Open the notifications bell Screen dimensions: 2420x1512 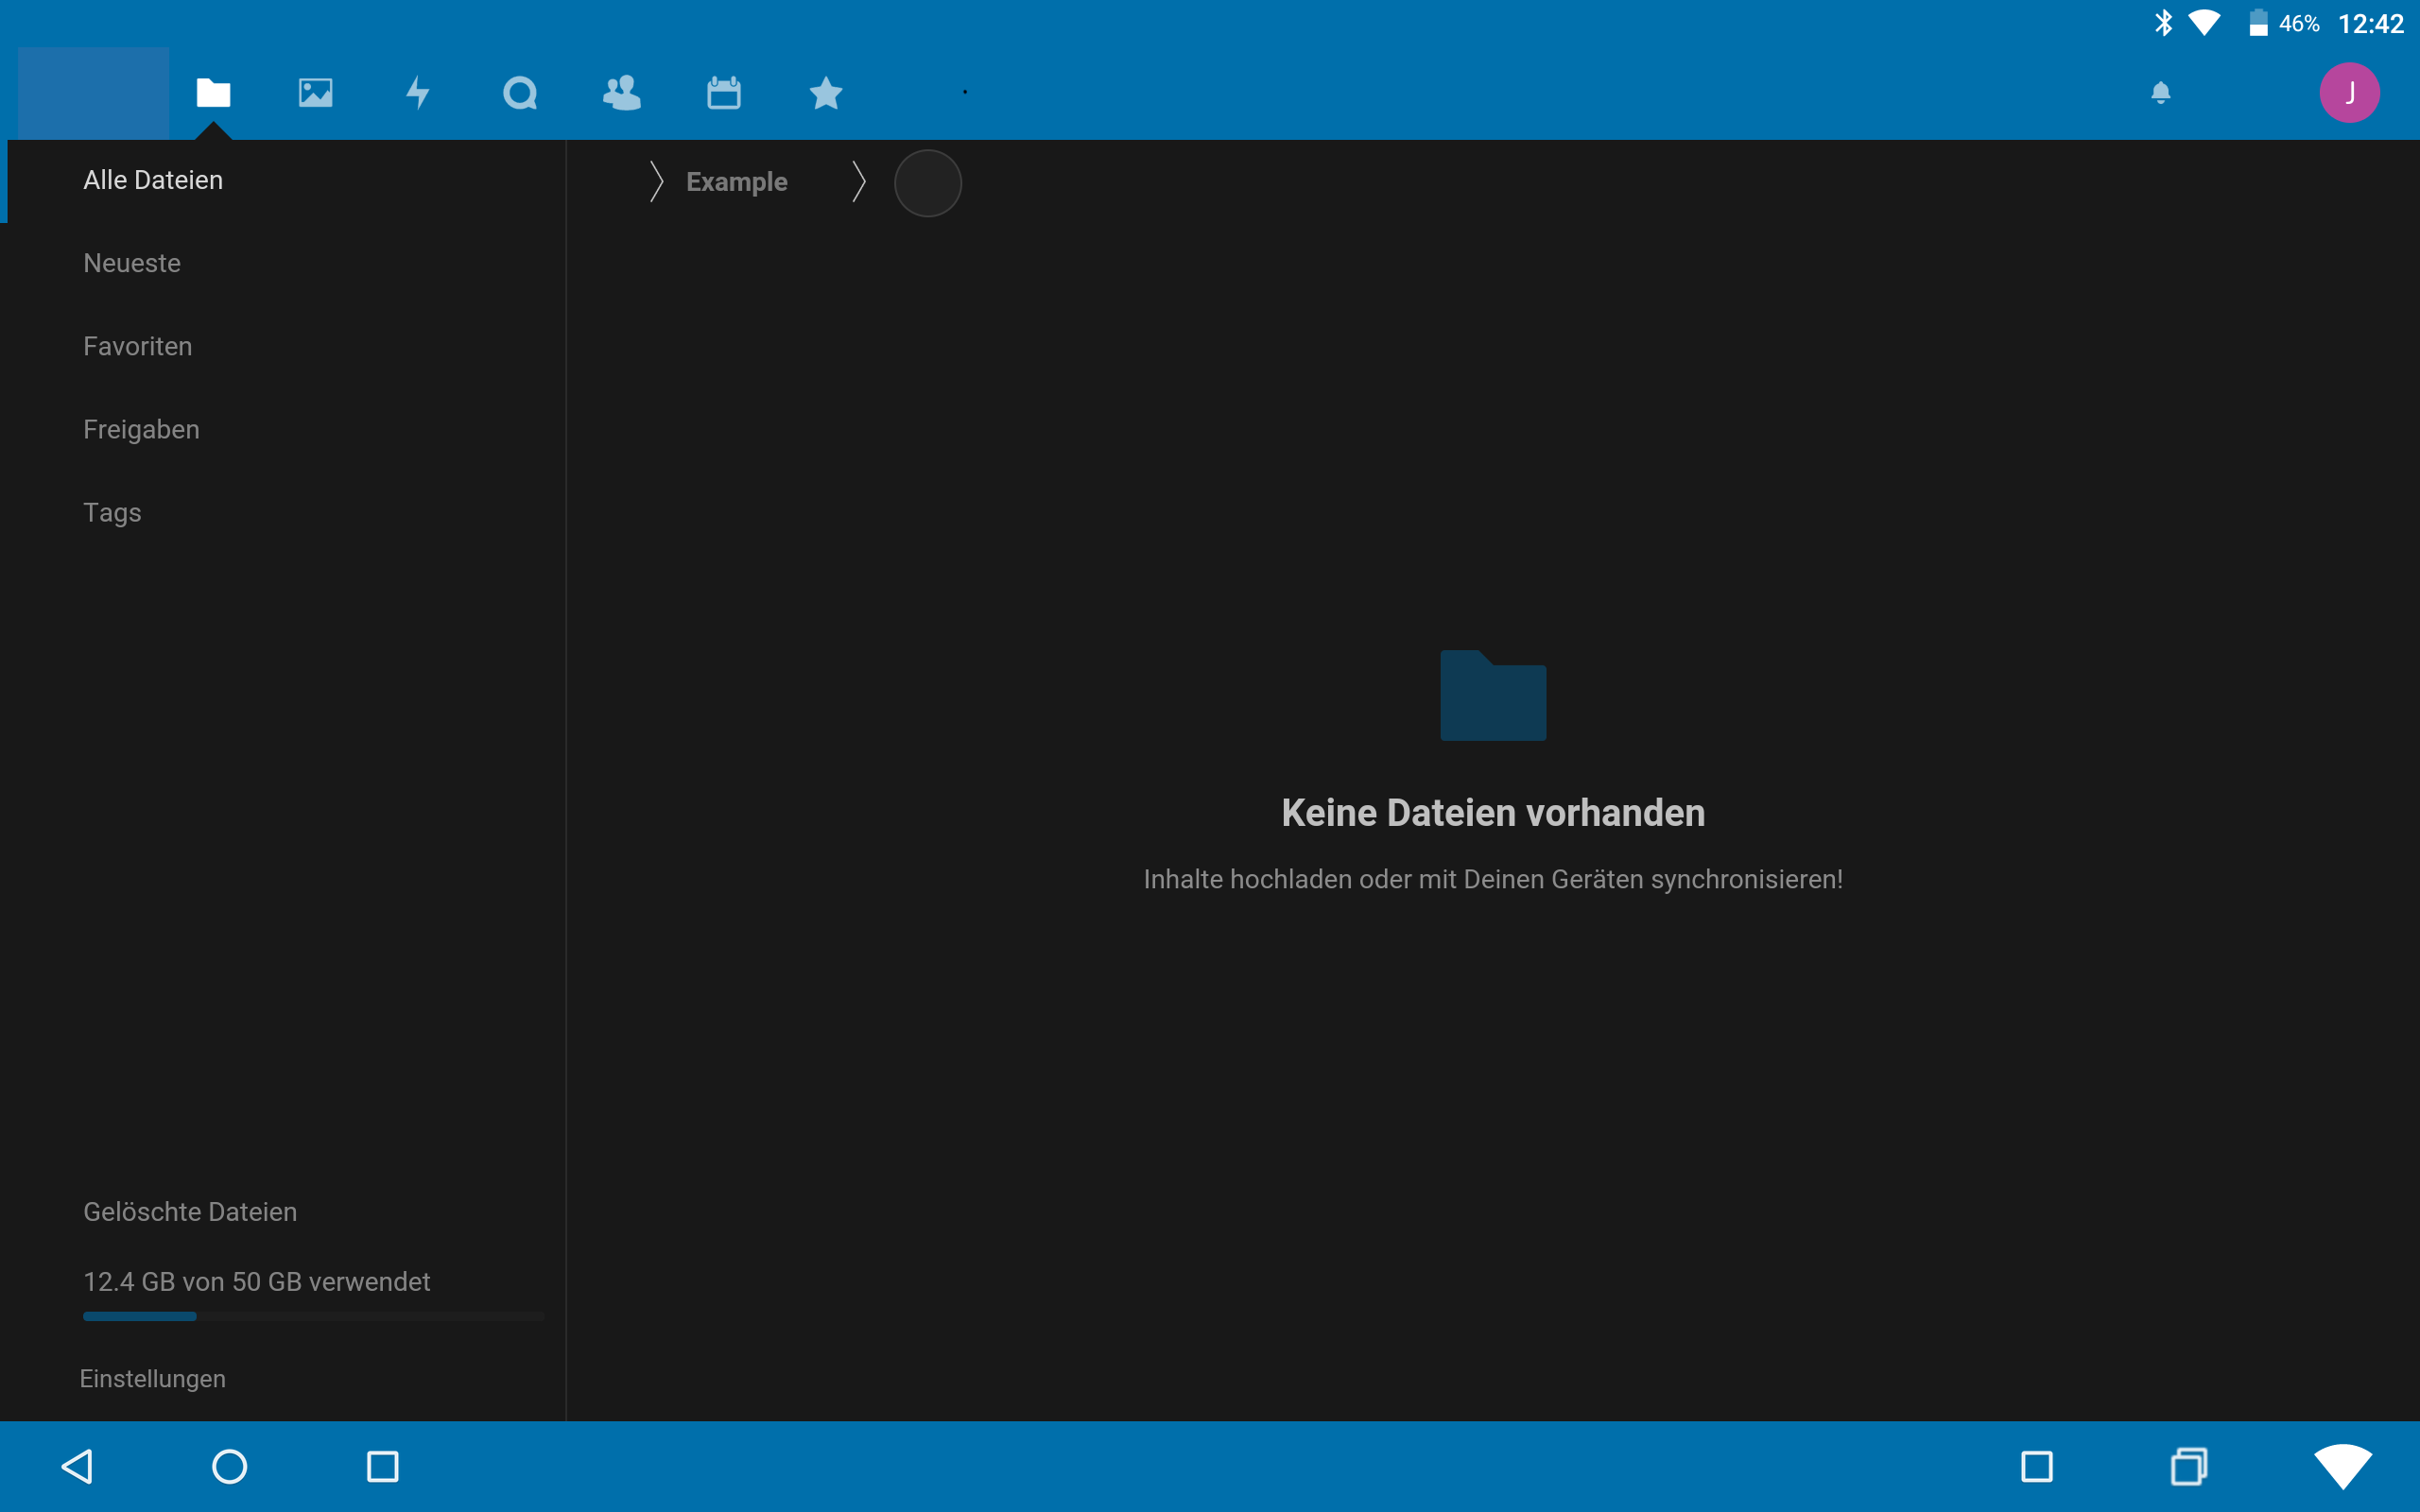tap(2160, 92)
